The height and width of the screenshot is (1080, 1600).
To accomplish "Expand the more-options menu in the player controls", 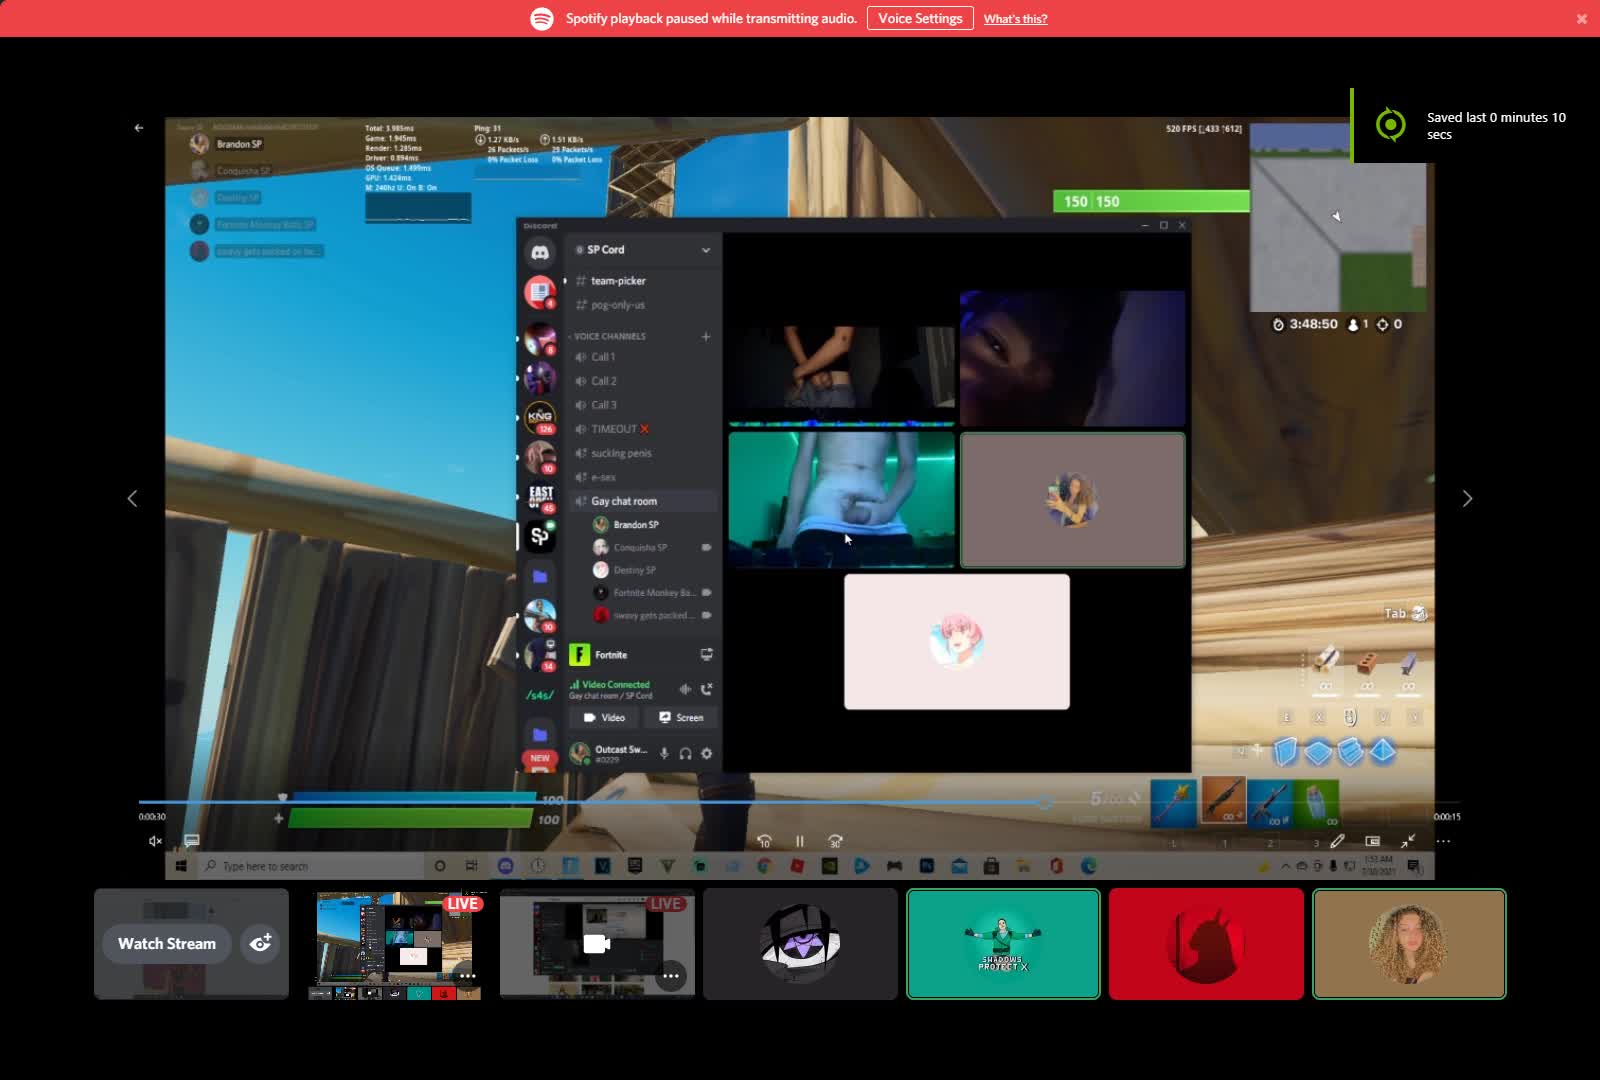I will tap(1441, 842).
